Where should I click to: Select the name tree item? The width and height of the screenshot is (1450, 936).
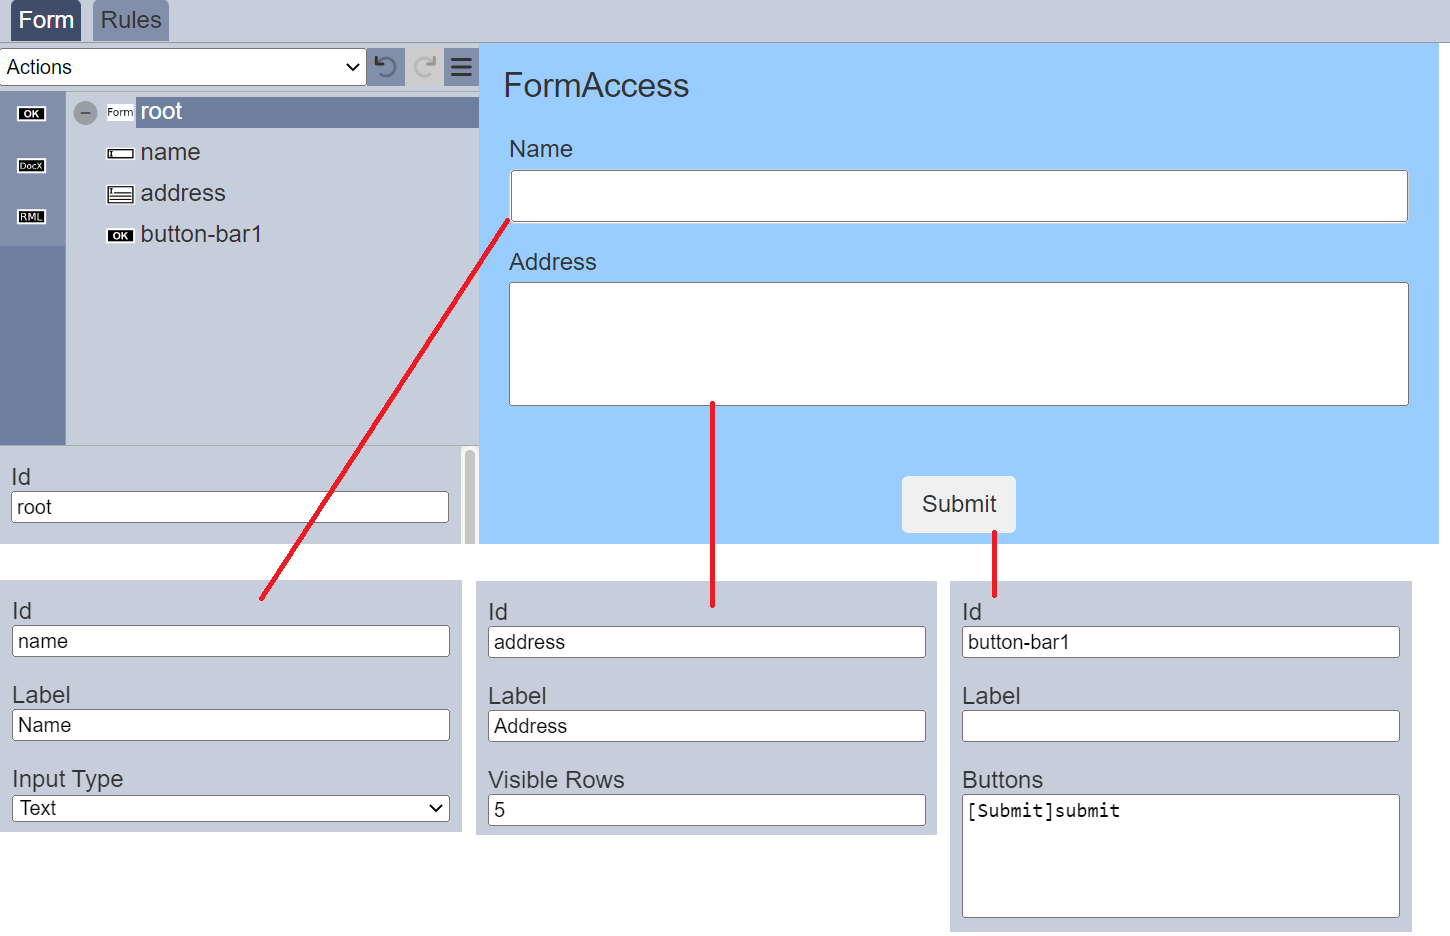(170, 152)
